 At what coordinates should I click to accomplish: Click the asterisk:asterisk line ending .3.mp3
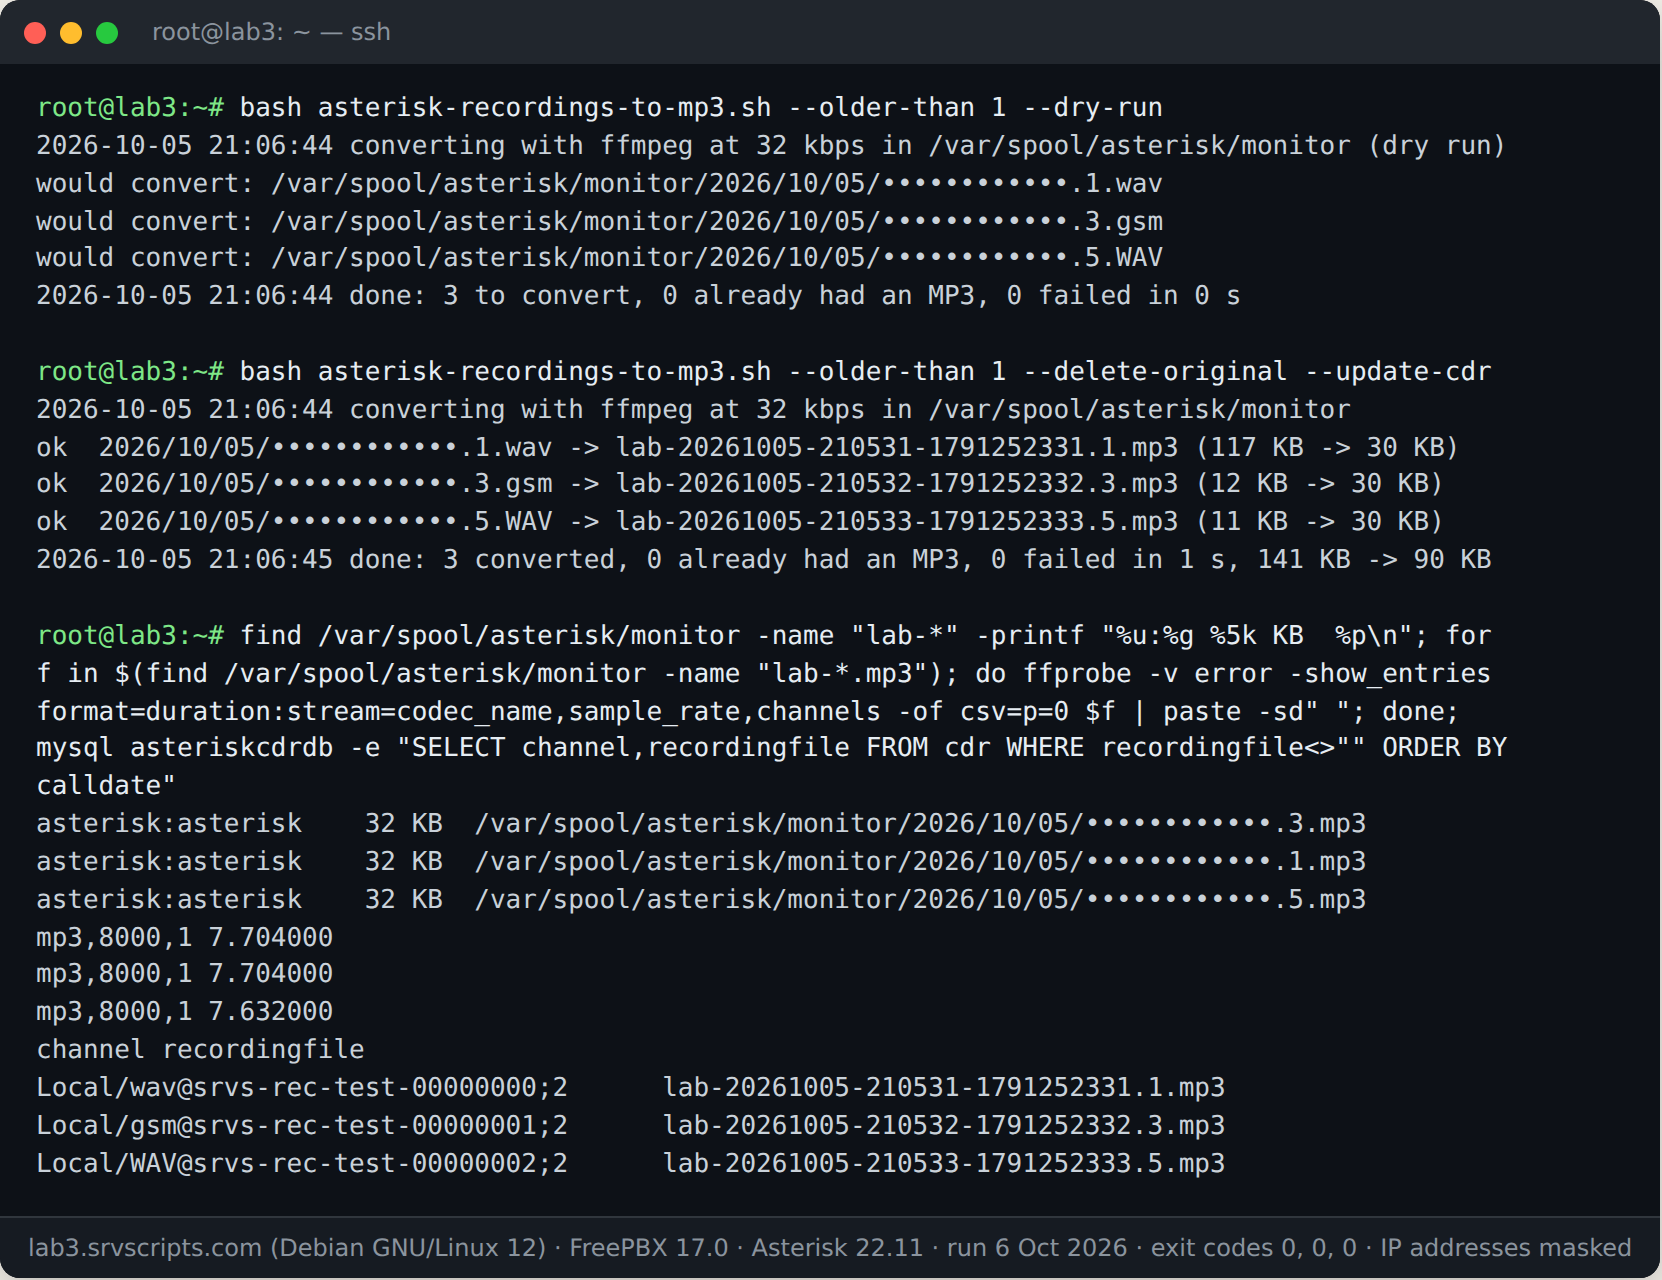point(701,823)
